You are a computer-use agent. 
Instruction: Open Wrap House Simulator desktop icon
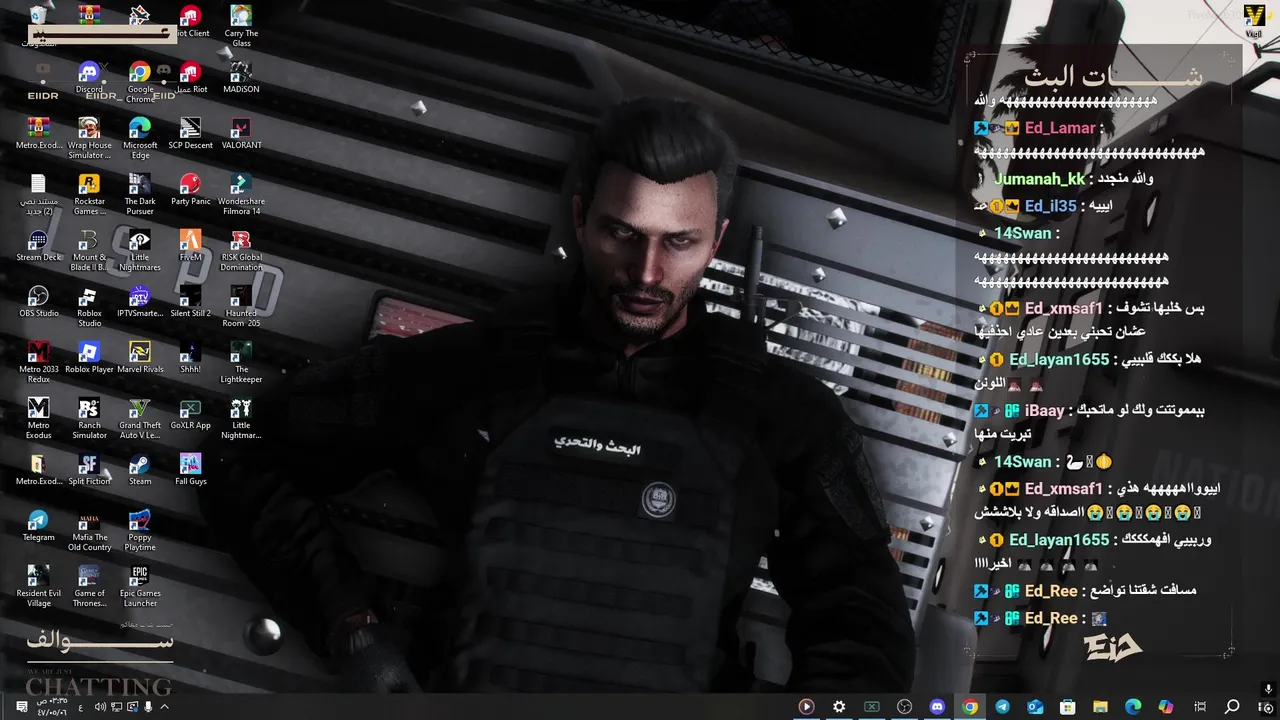[x=89, y=138]
